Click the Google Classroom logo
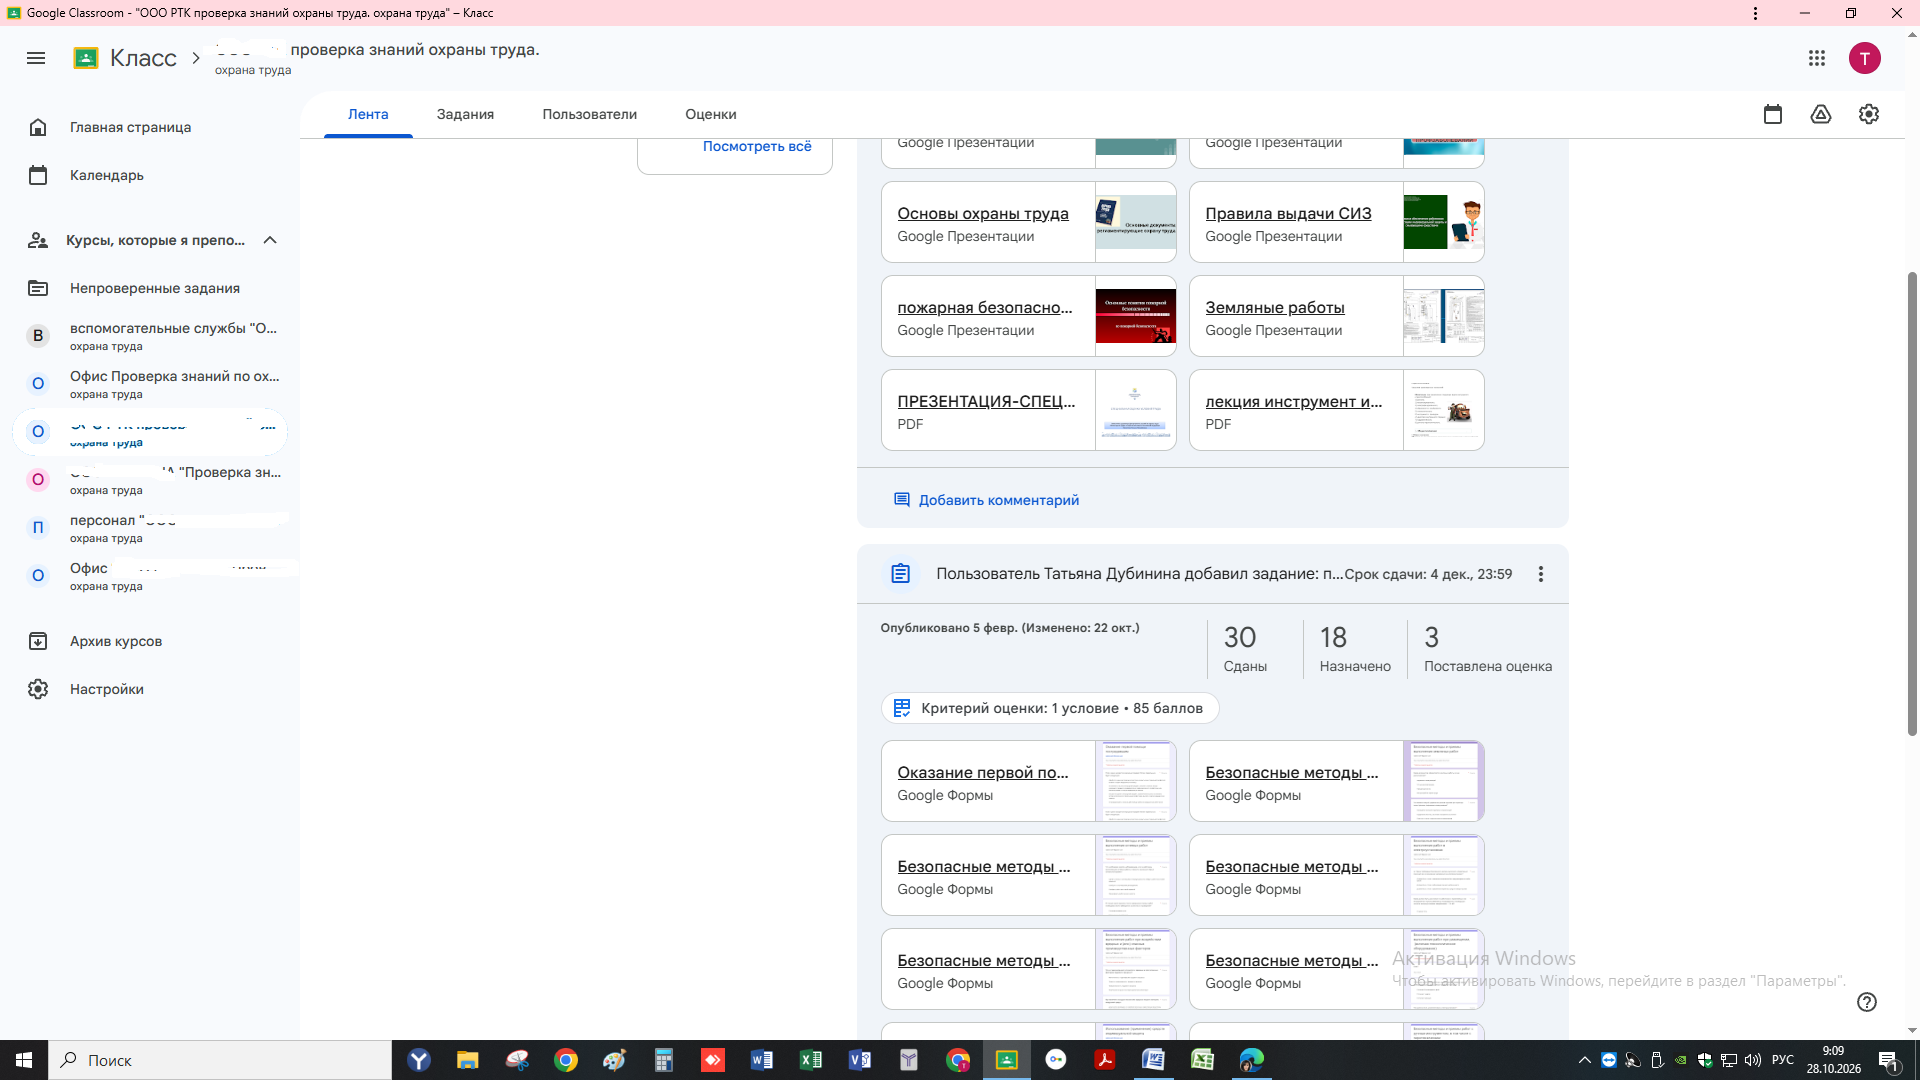This screenshot has height=1080, width=1920. (x=86, y=58)
